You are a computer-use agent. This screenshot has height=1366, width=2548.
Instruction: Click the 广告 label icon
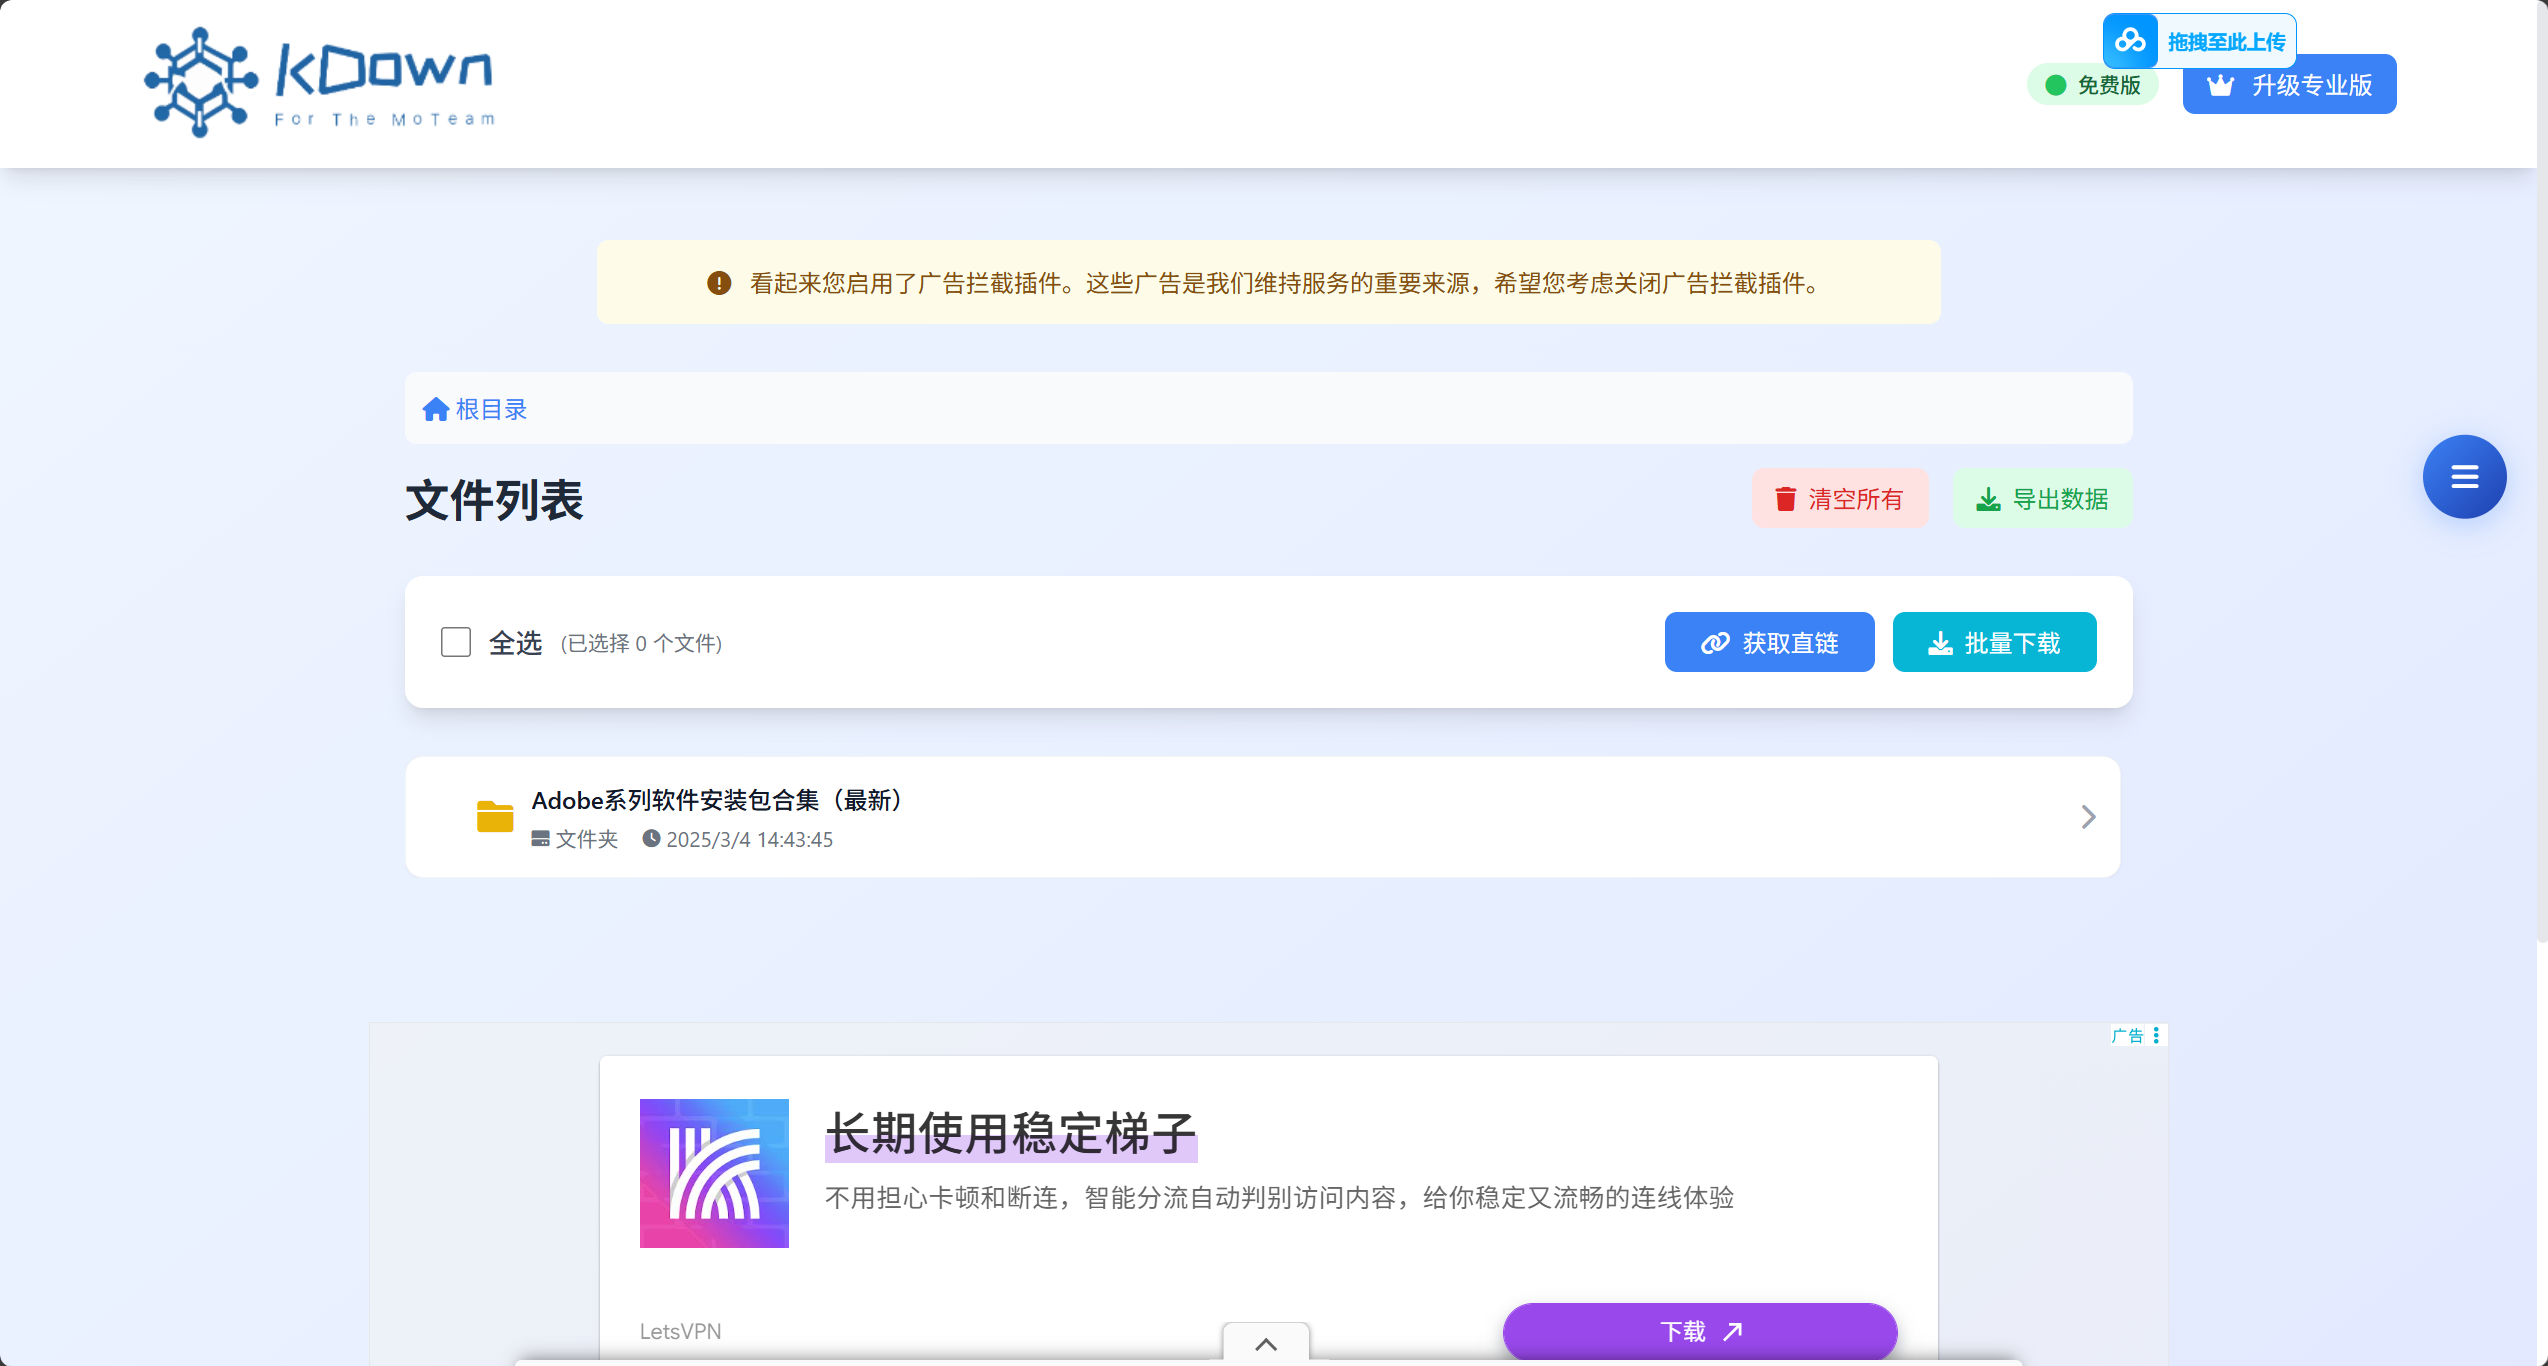click(x=2126, y=1035)
